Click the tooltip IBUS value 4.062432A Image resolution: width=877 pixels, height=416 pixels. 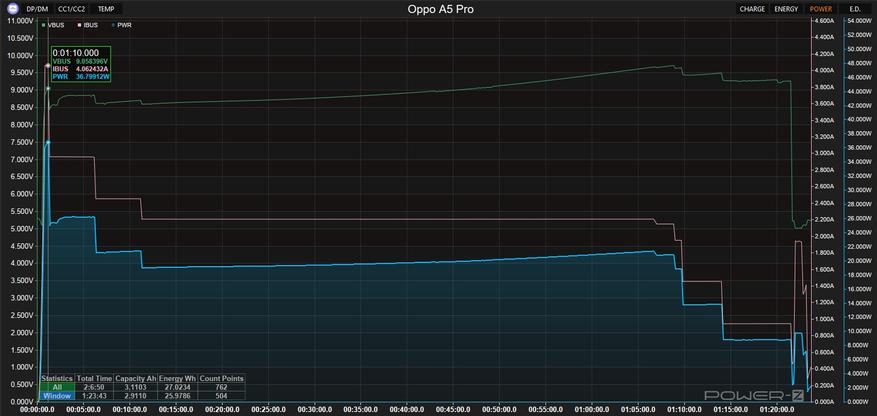[x=92, y=68]
